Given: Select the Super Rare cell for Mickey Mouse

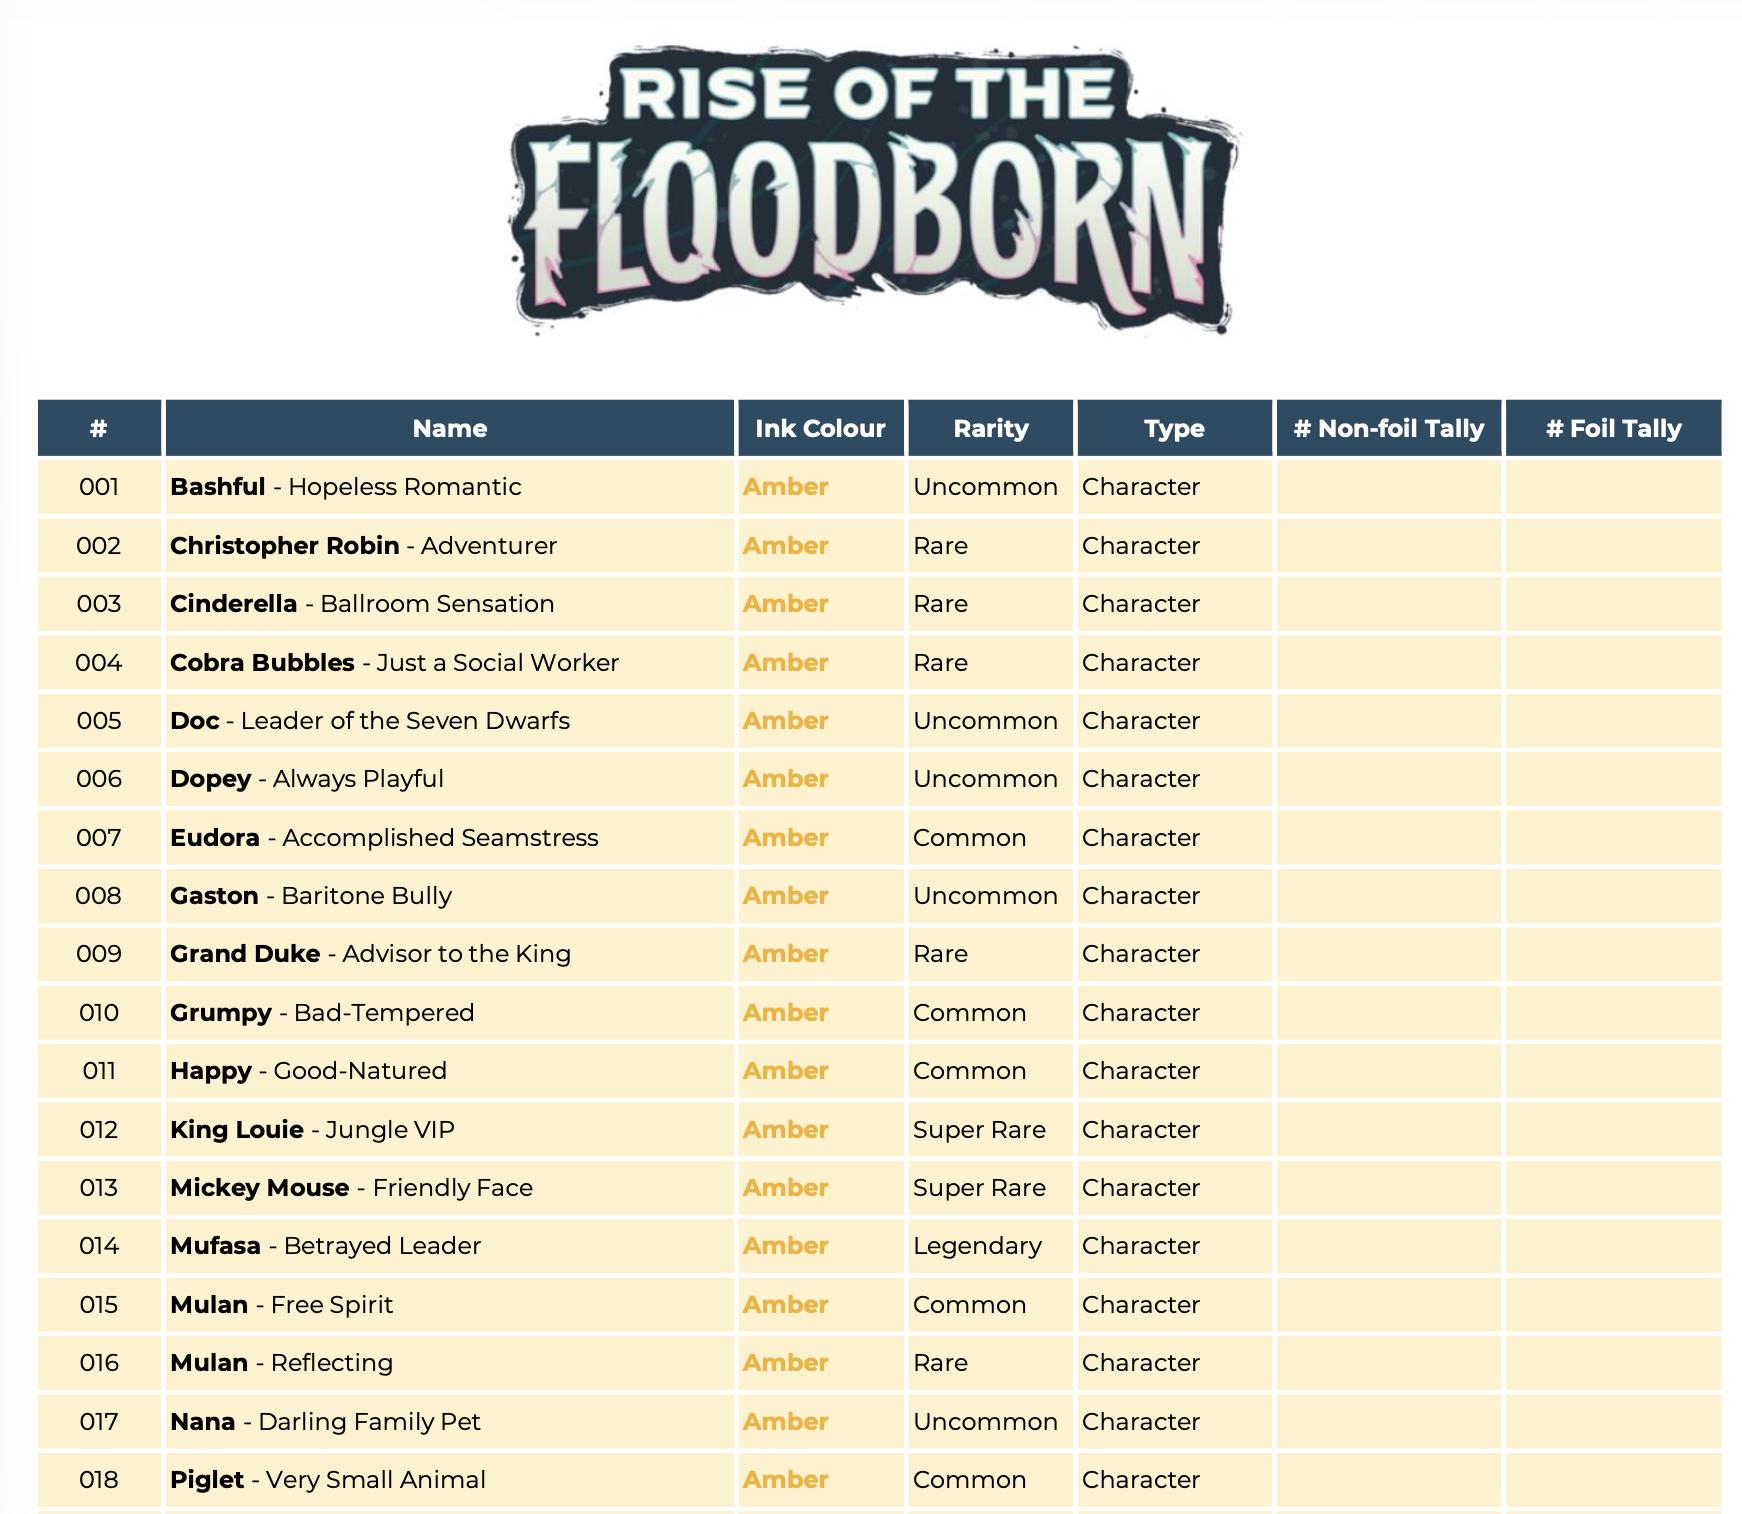Looking at the screenshot, I should tap(991, 1187).
